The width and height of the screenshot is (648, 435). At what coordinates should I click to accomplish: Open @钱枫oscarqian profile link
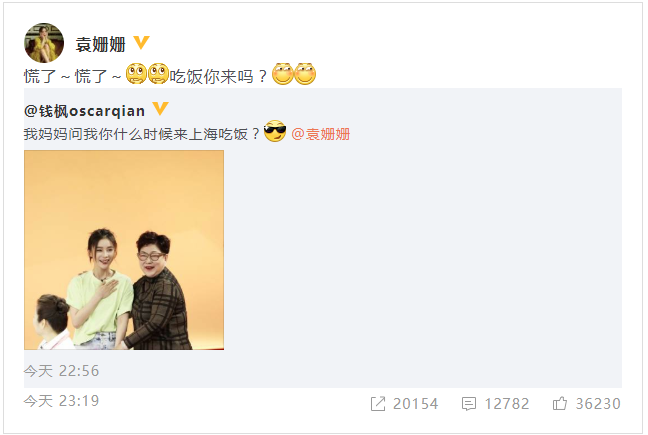(x=85, y=111)
